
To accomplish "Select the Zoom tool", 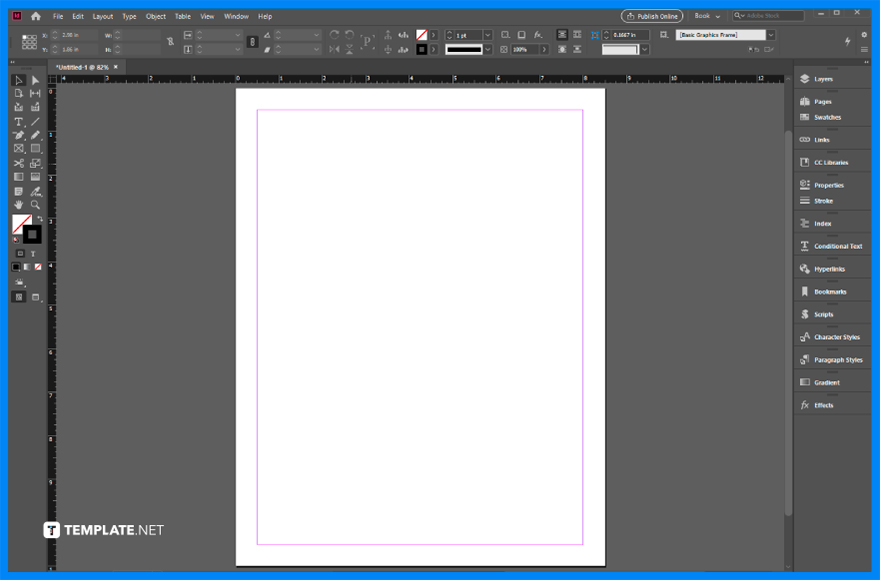I will (33, 206).
